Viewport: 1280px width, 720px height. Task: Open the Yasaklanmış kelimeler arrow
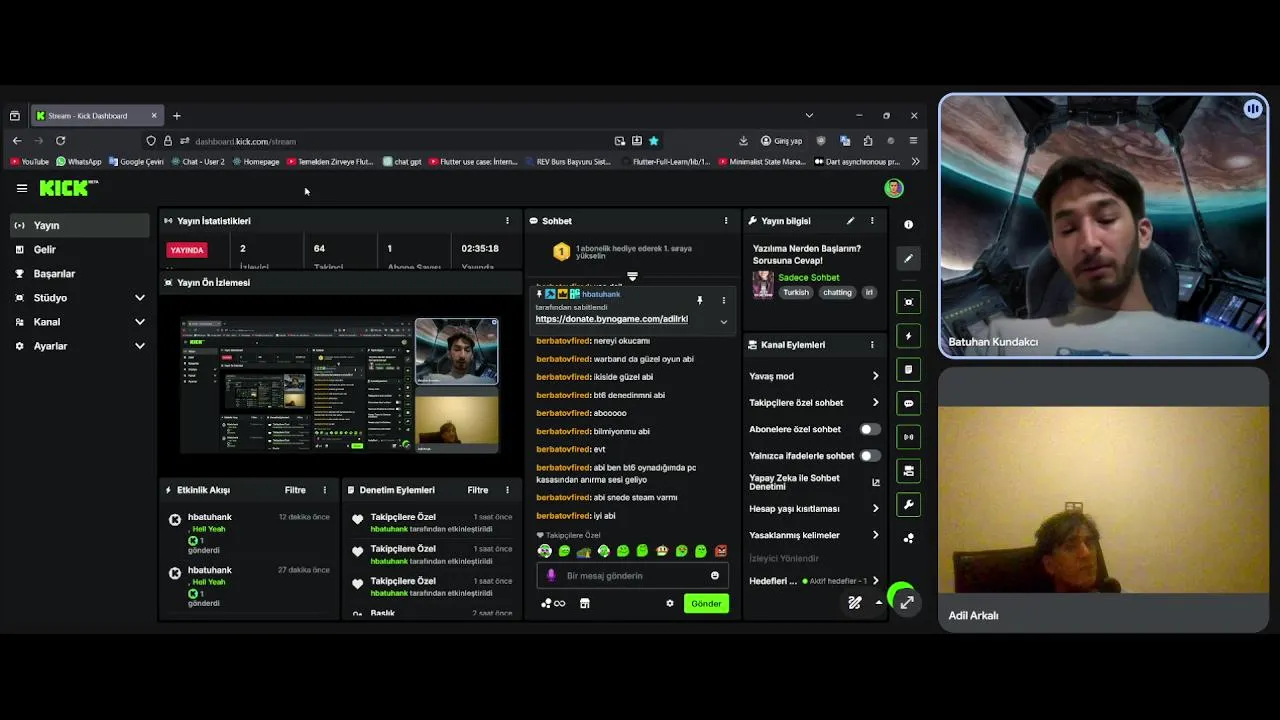pyautogui.click(x=875, y=535)
